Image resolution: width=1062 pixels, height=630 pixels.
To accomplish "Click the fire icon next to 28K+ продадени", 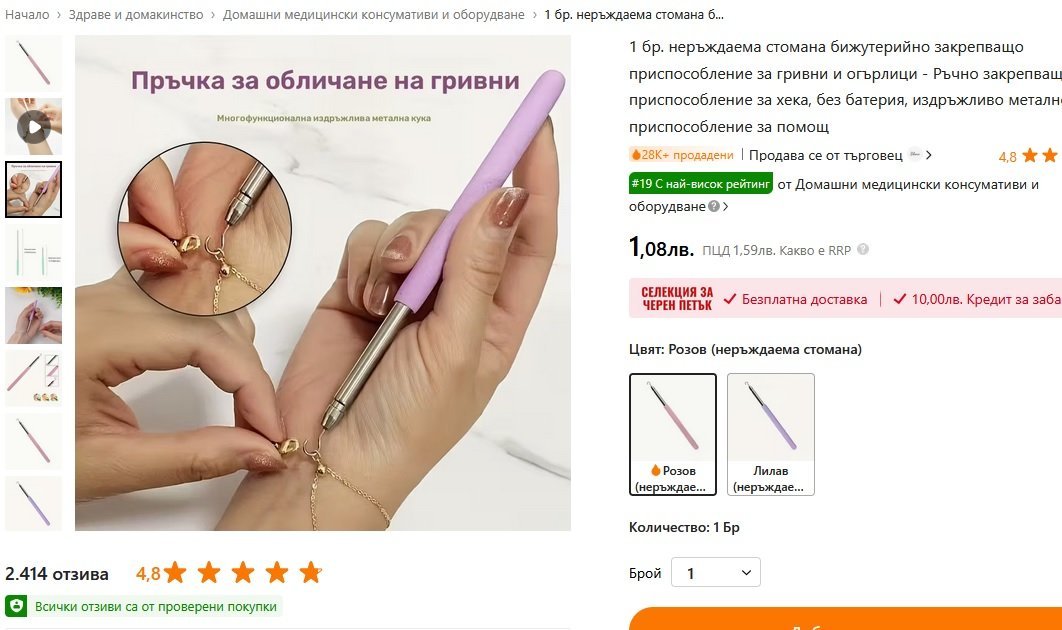I will [635, 154].
